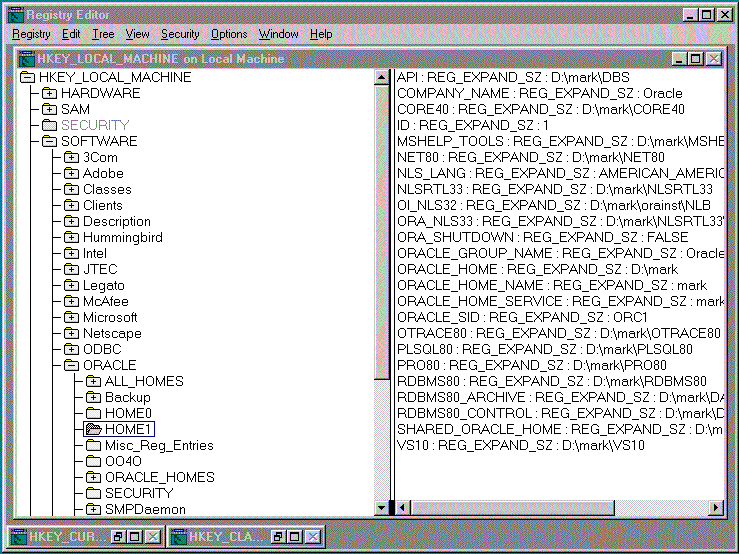Collapse the HKEY_LOCAL_MACHINE root folder icon
The image size is (739, 554).
(27, 77)
